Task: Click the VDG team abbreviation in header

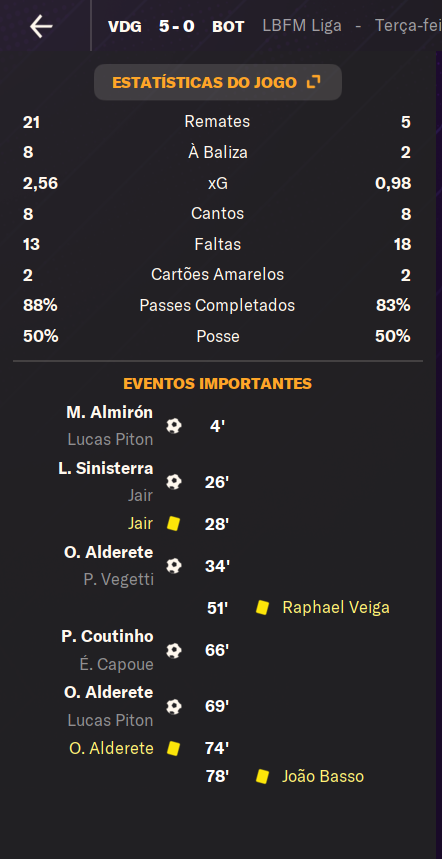Action: click(x=125, y=26)
